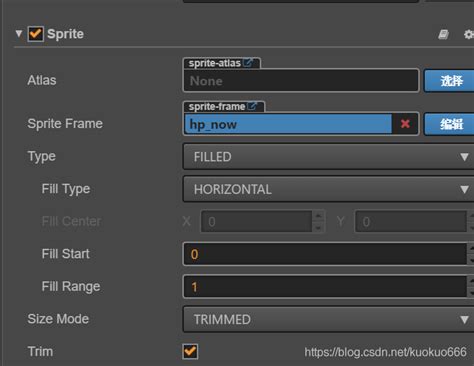Click the Fill Center X stepper arrows
The width and height of the screenshot is (474, 366).
tap(318, 222)
